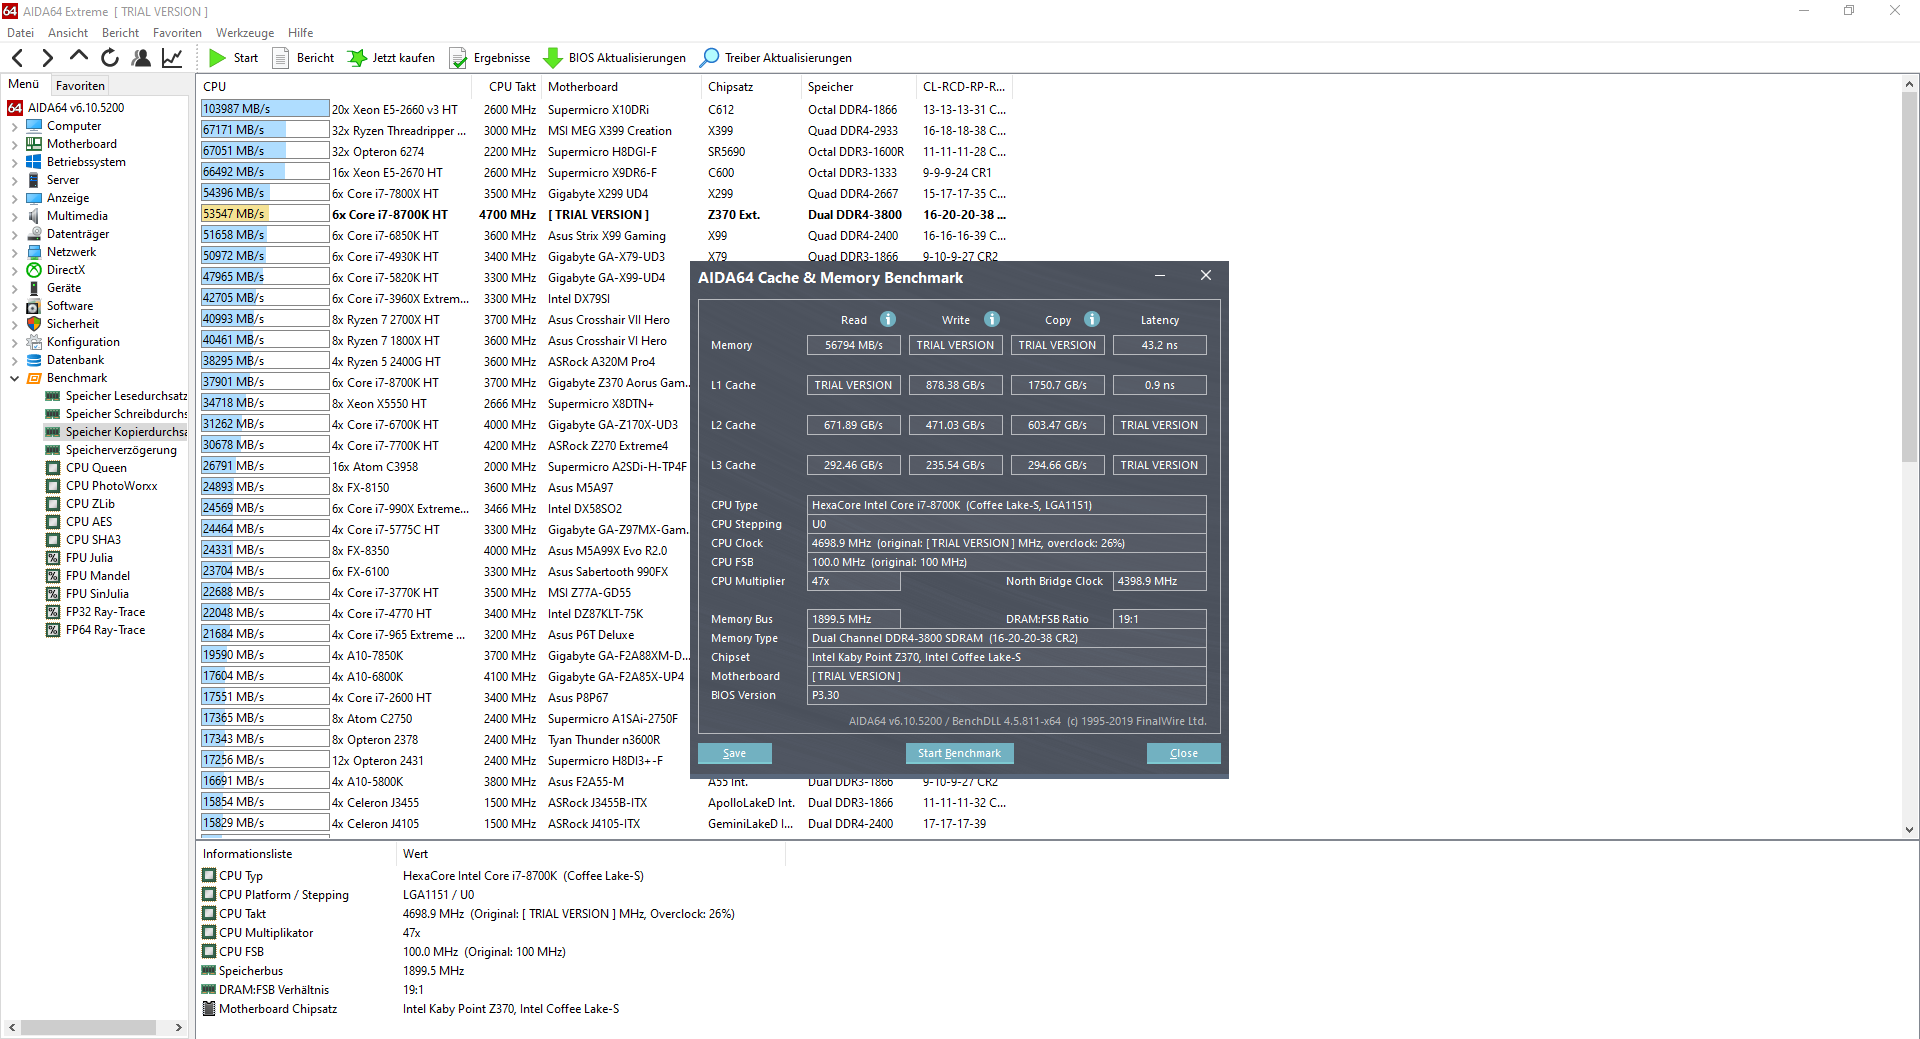Image resolution: width=1920 pixels, height=1039 pixels.
Task: Click the Back navigation arrow
Action: pyautogui.click(x=17, y=58)
